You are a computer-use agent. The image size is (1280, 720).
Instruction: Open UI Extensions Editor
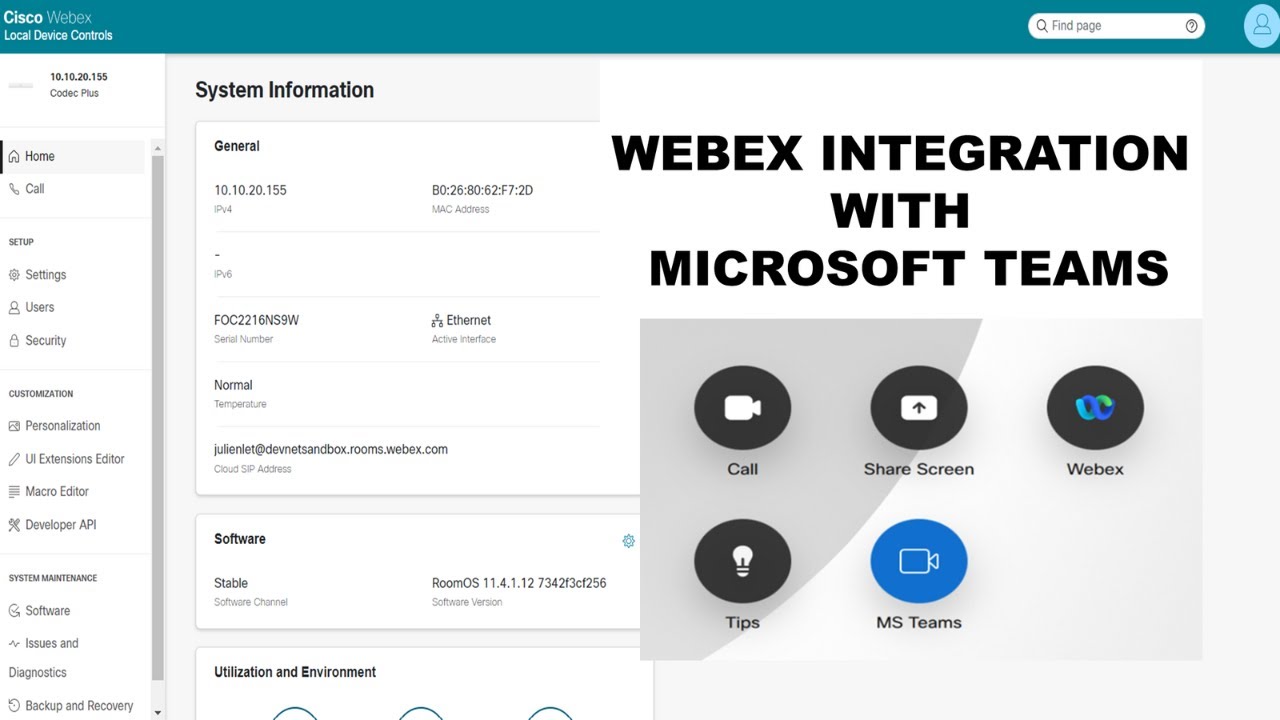pos(73,459)
